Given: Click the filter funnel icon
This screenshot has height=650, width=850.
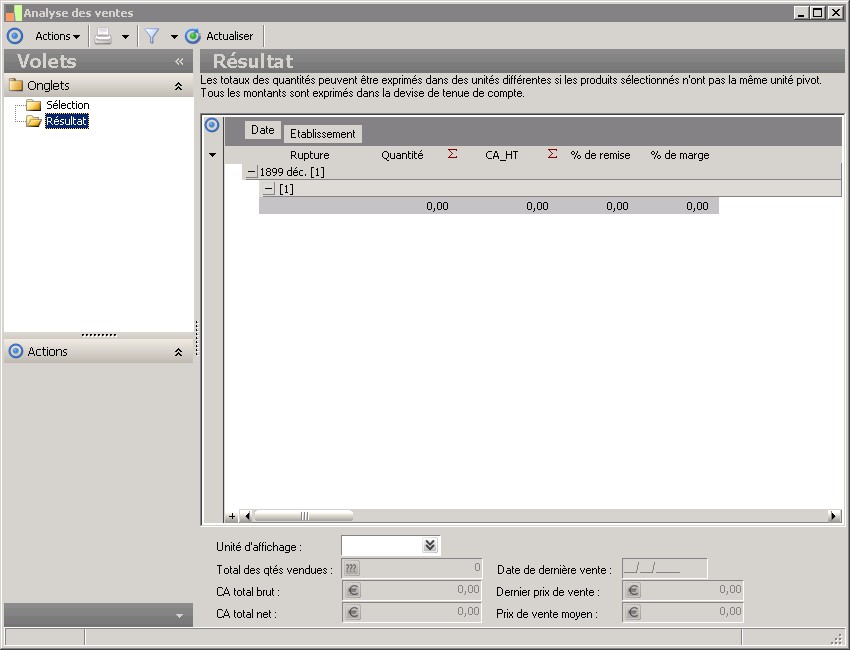Looking at the screenshot, I should [152, 36].
